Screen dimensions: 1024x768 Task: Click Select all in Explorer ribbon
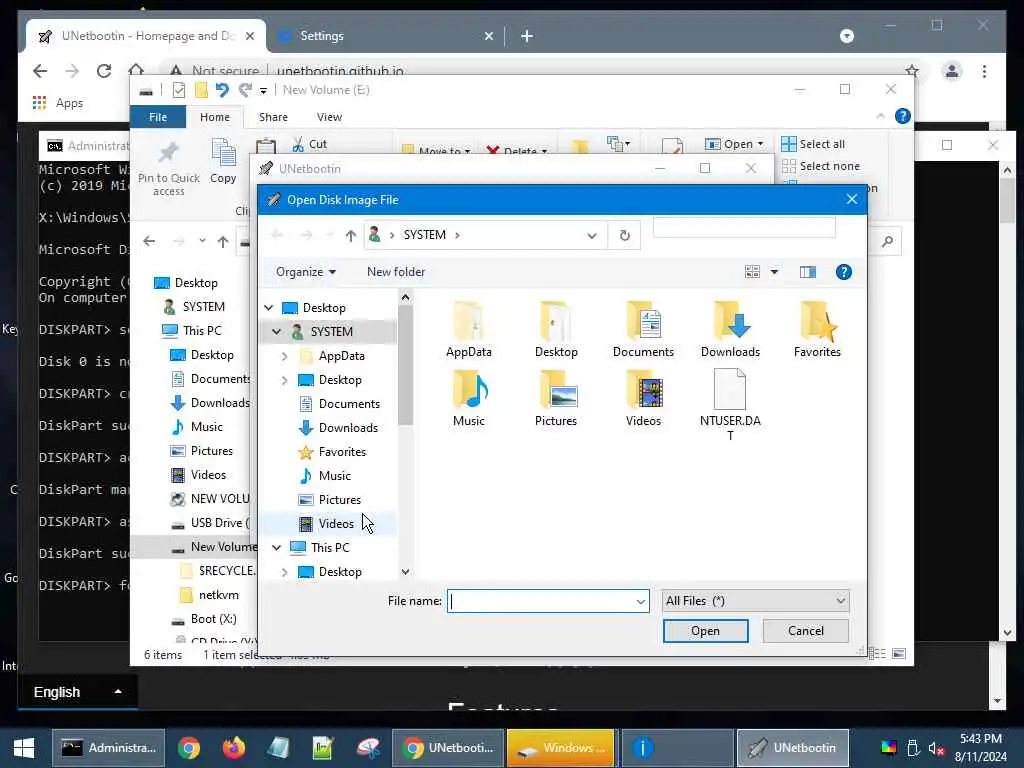[x=813, y=144]
